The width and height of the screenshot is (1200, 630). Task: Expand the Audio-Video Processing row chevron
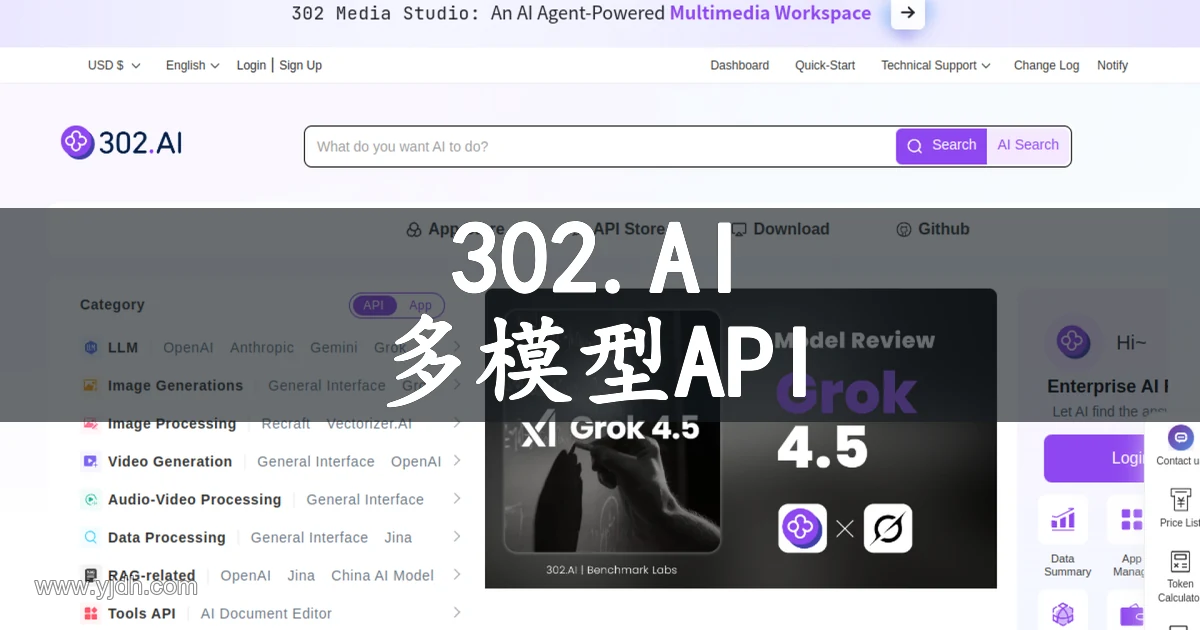tap(456, 499)
